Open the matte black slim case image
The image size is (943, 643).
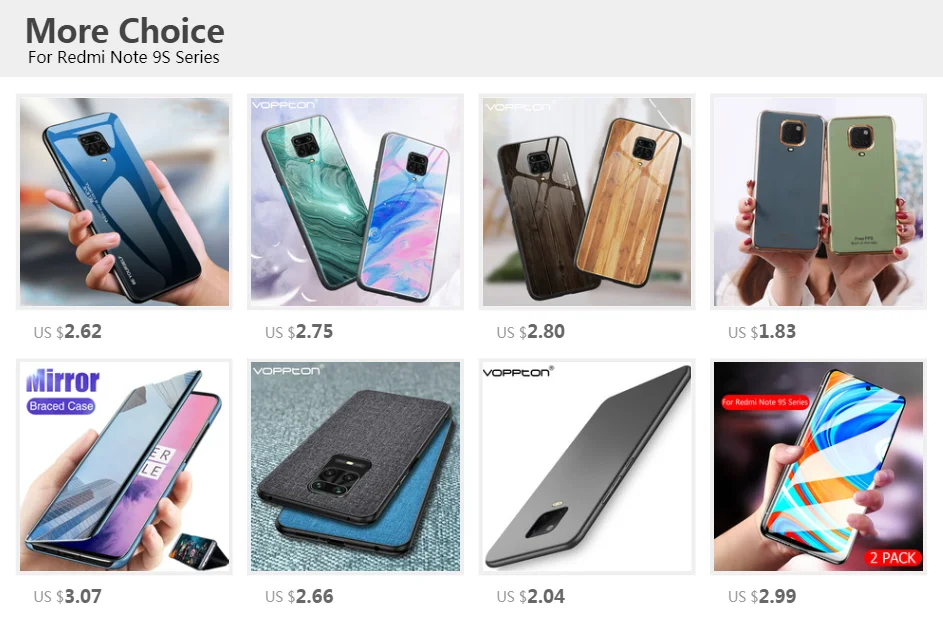[x=586, y=466]
